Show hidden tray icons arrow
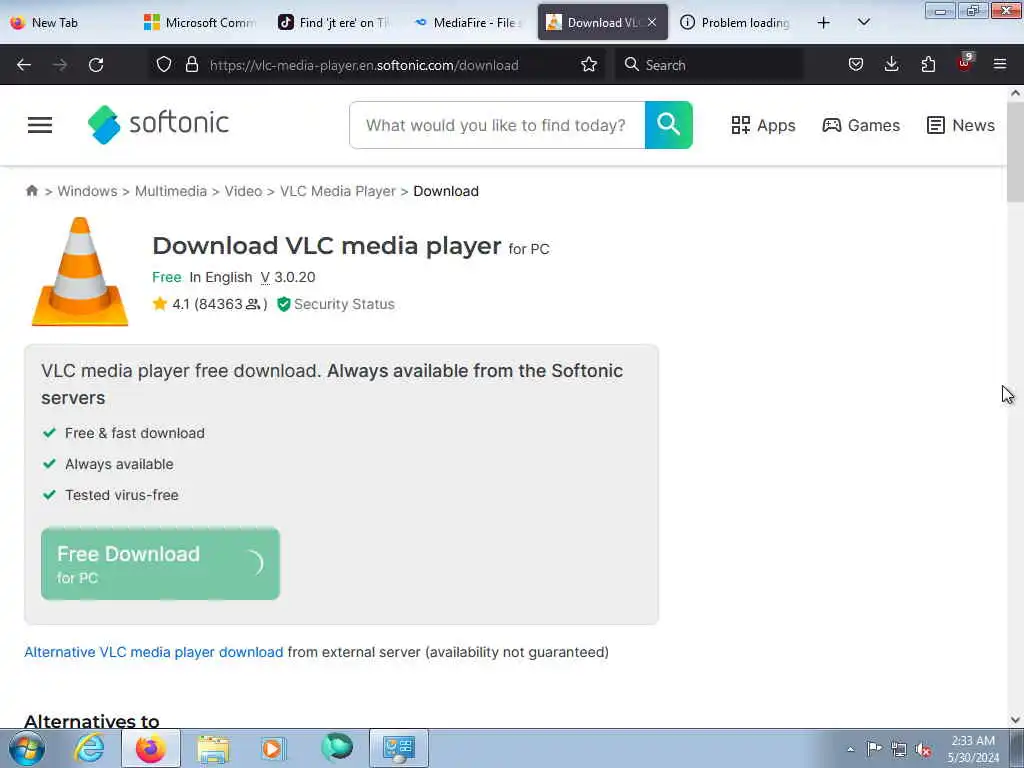 point(850,749)
